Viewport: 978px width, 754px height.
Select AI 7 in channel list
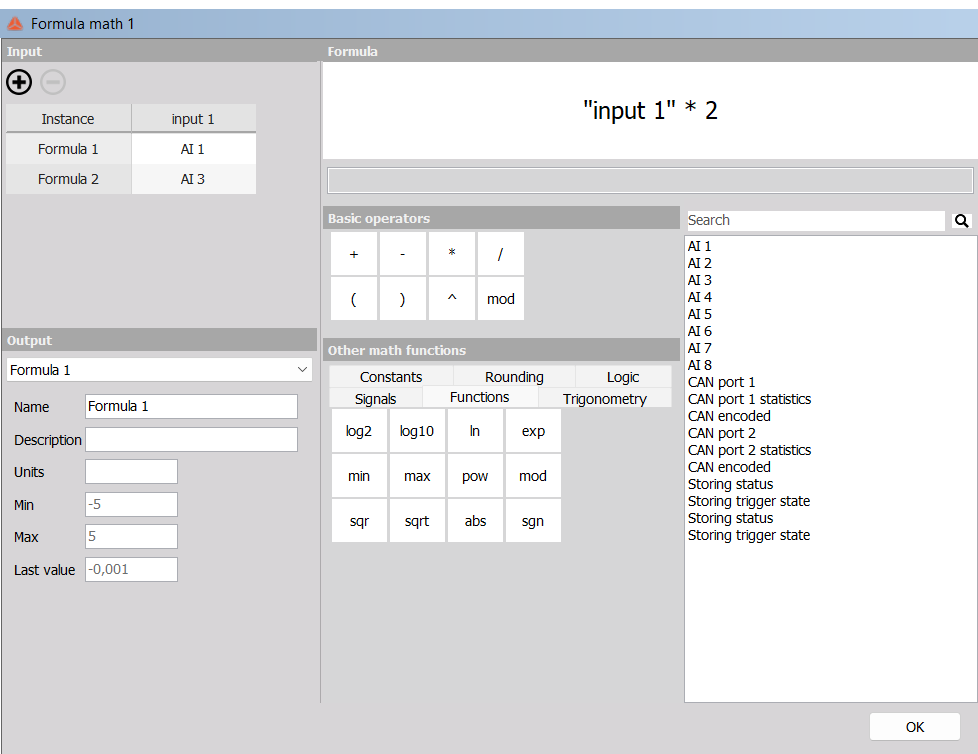pyautogui.click(x=700, y=348)
